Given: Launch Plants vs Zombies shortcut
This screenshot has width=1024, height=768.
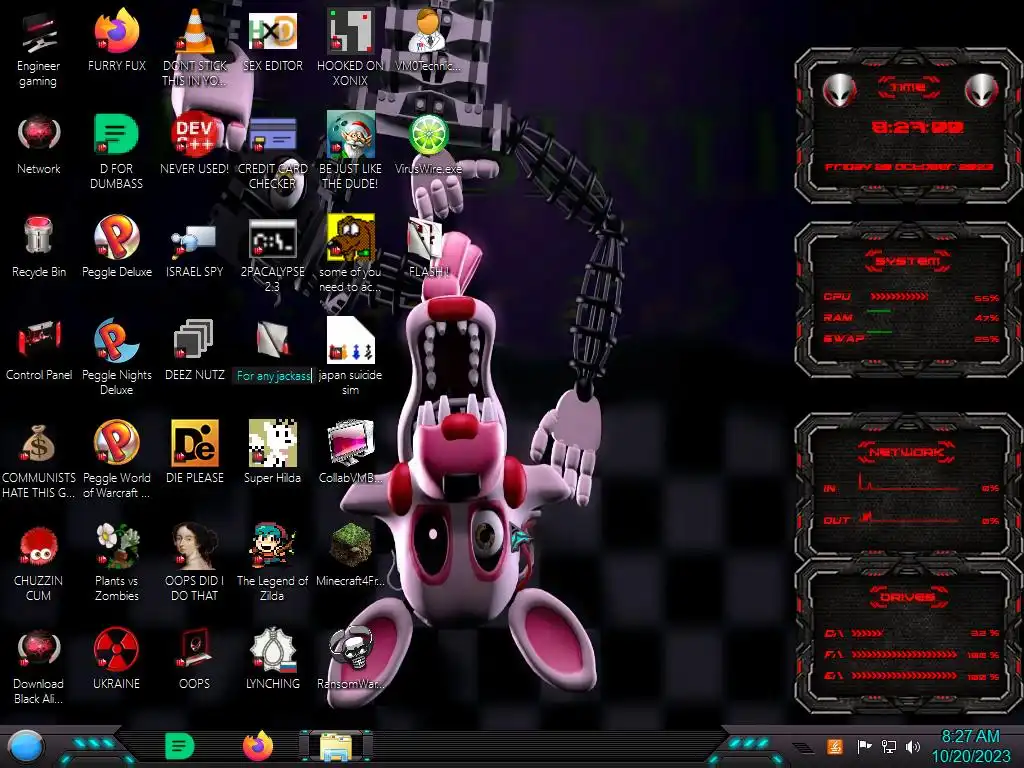Looking at the screenshot, I should coord(116,546).
